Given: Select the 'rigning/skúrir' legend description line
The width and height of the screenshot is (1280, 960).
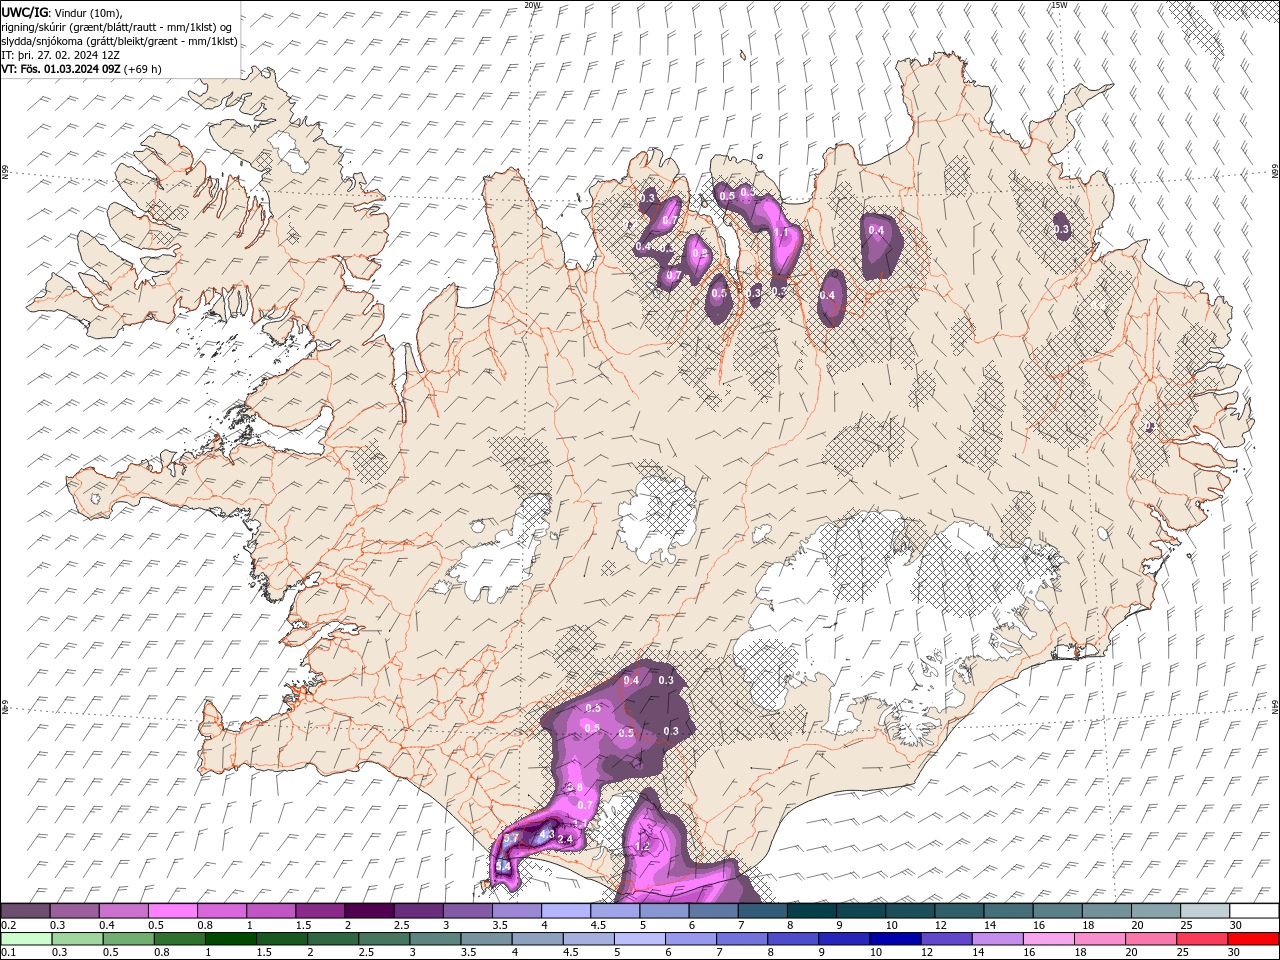Looking at the screenshot, I should [x=117, y=26].
